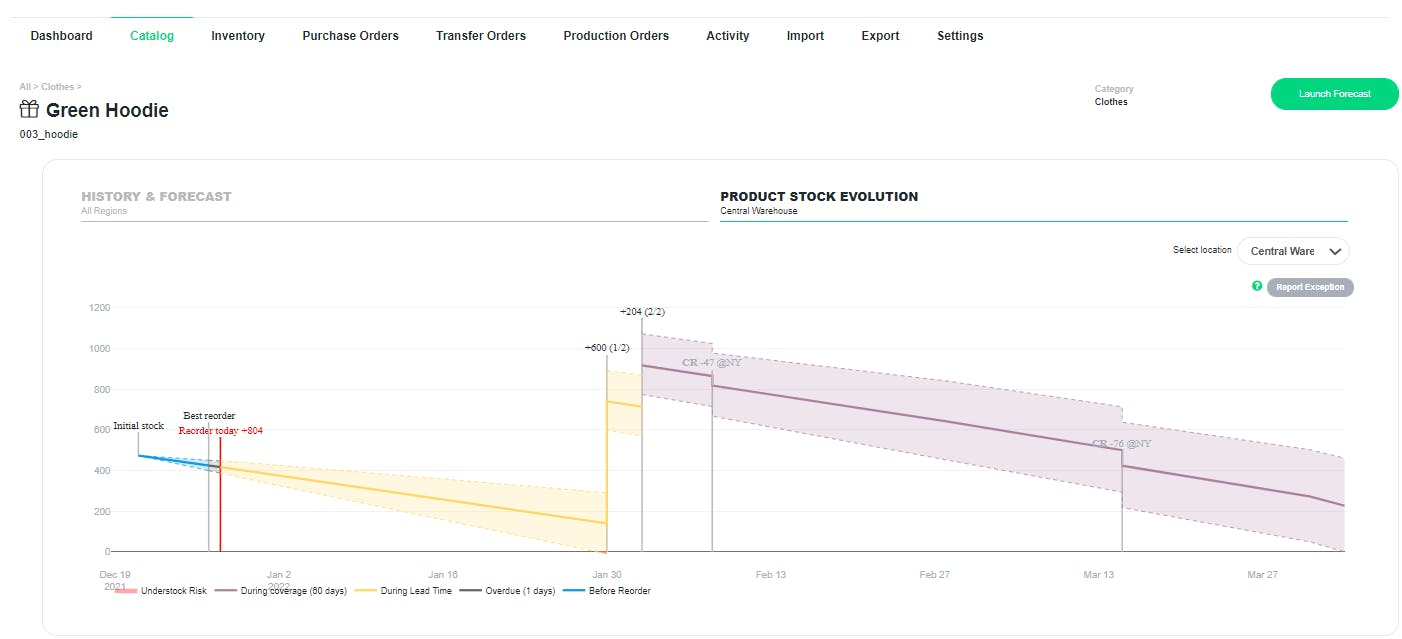Select the +600 (1/2) delivery marker
The image size is (1402, 639).
pyautogui.click(x=607, y=348)
